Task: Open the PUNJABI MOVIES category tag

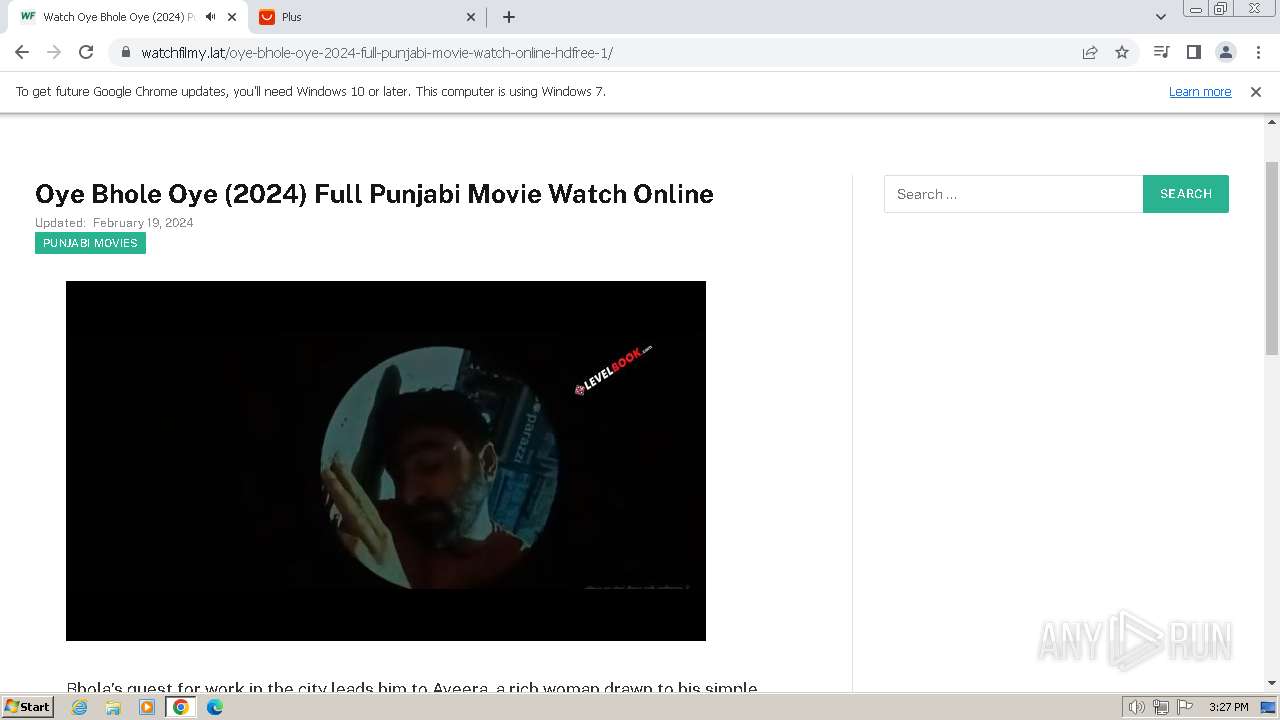Action: click(90, 243)
